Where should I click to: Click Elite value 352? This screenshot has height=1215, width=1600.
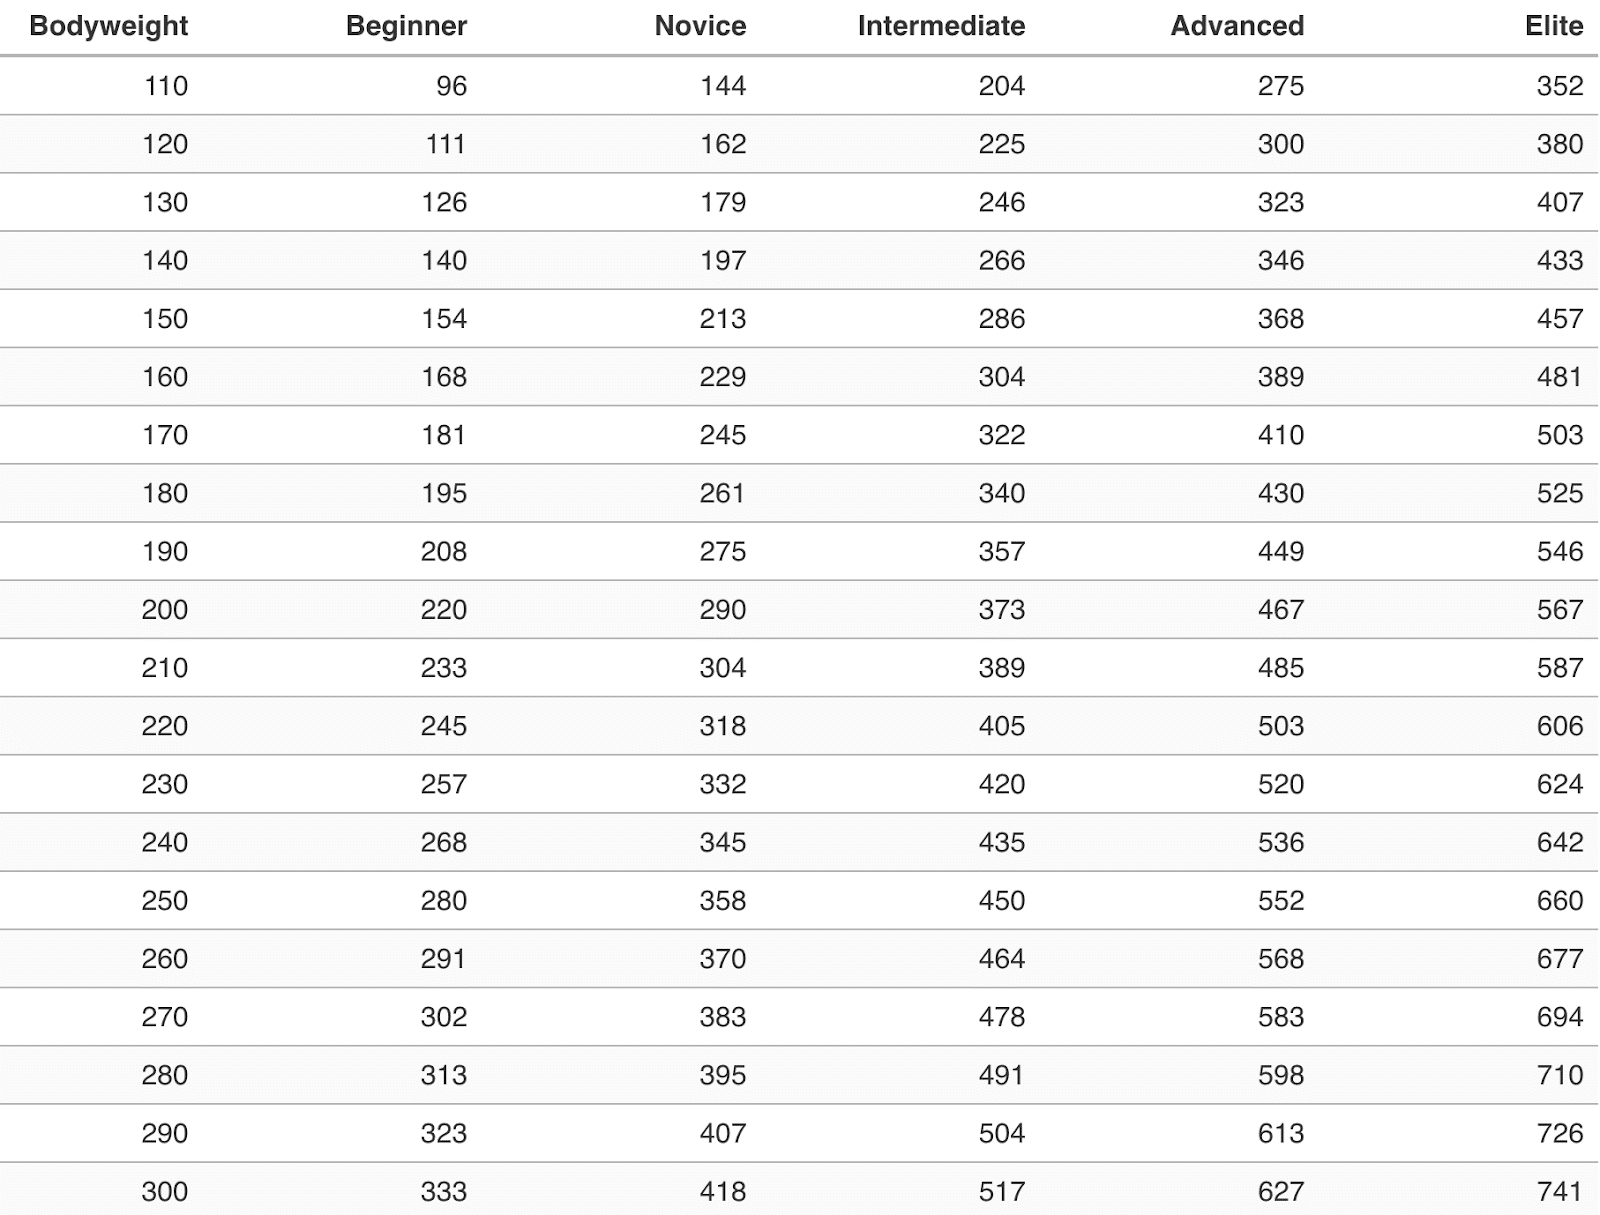pos(1560,86)
